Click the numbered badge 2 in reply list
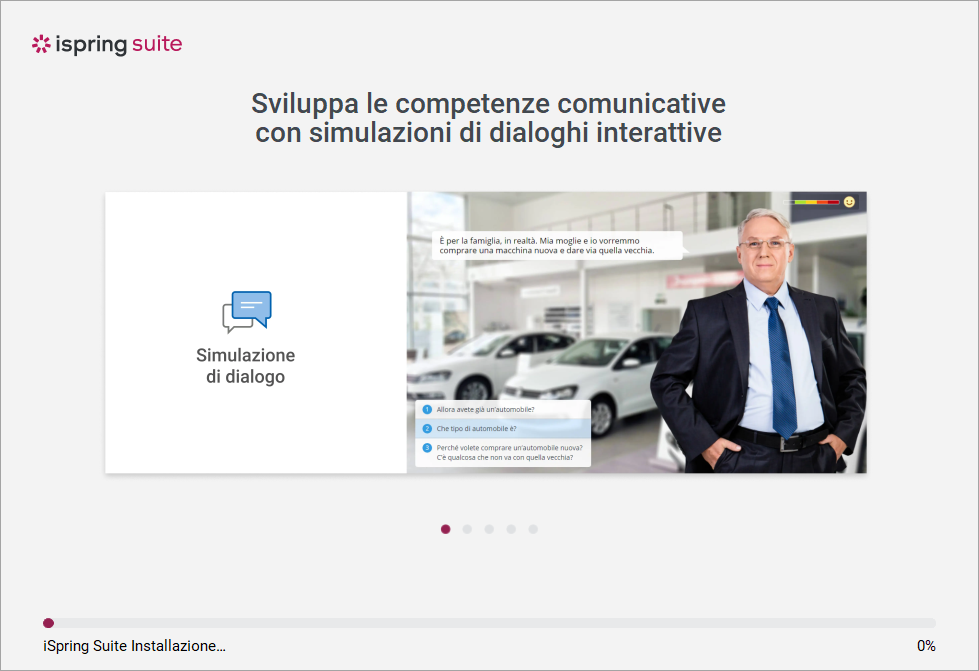The height and width of the screenshot is (671, 979). [427, 429]
